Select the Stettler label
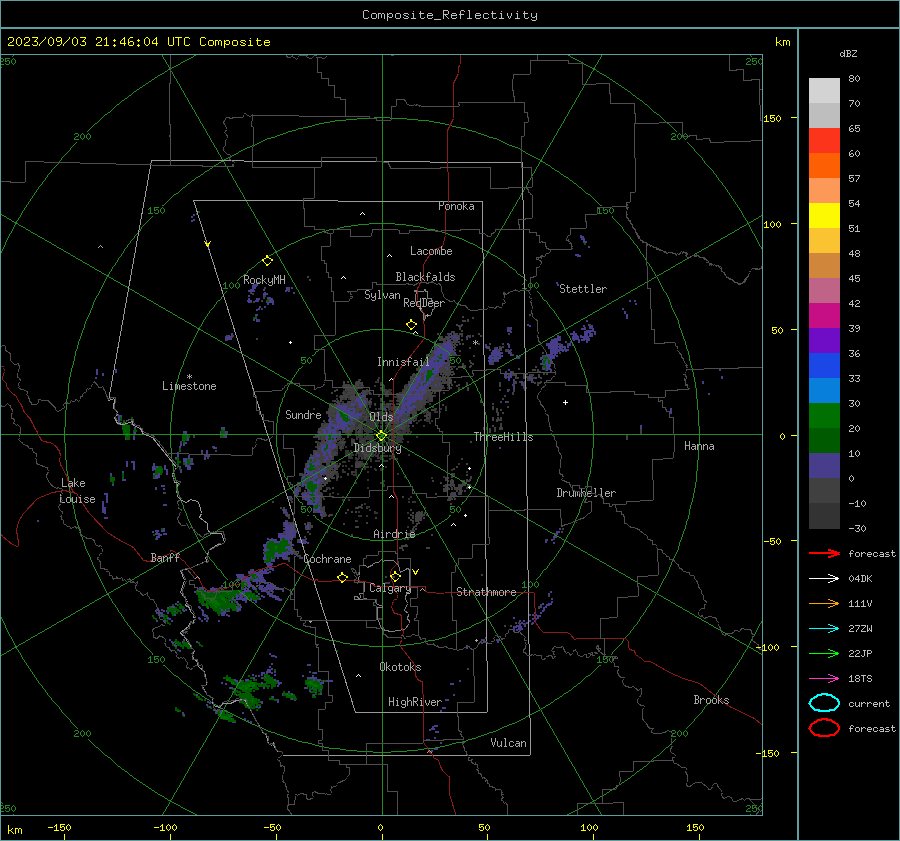 (x=583, y=289)
